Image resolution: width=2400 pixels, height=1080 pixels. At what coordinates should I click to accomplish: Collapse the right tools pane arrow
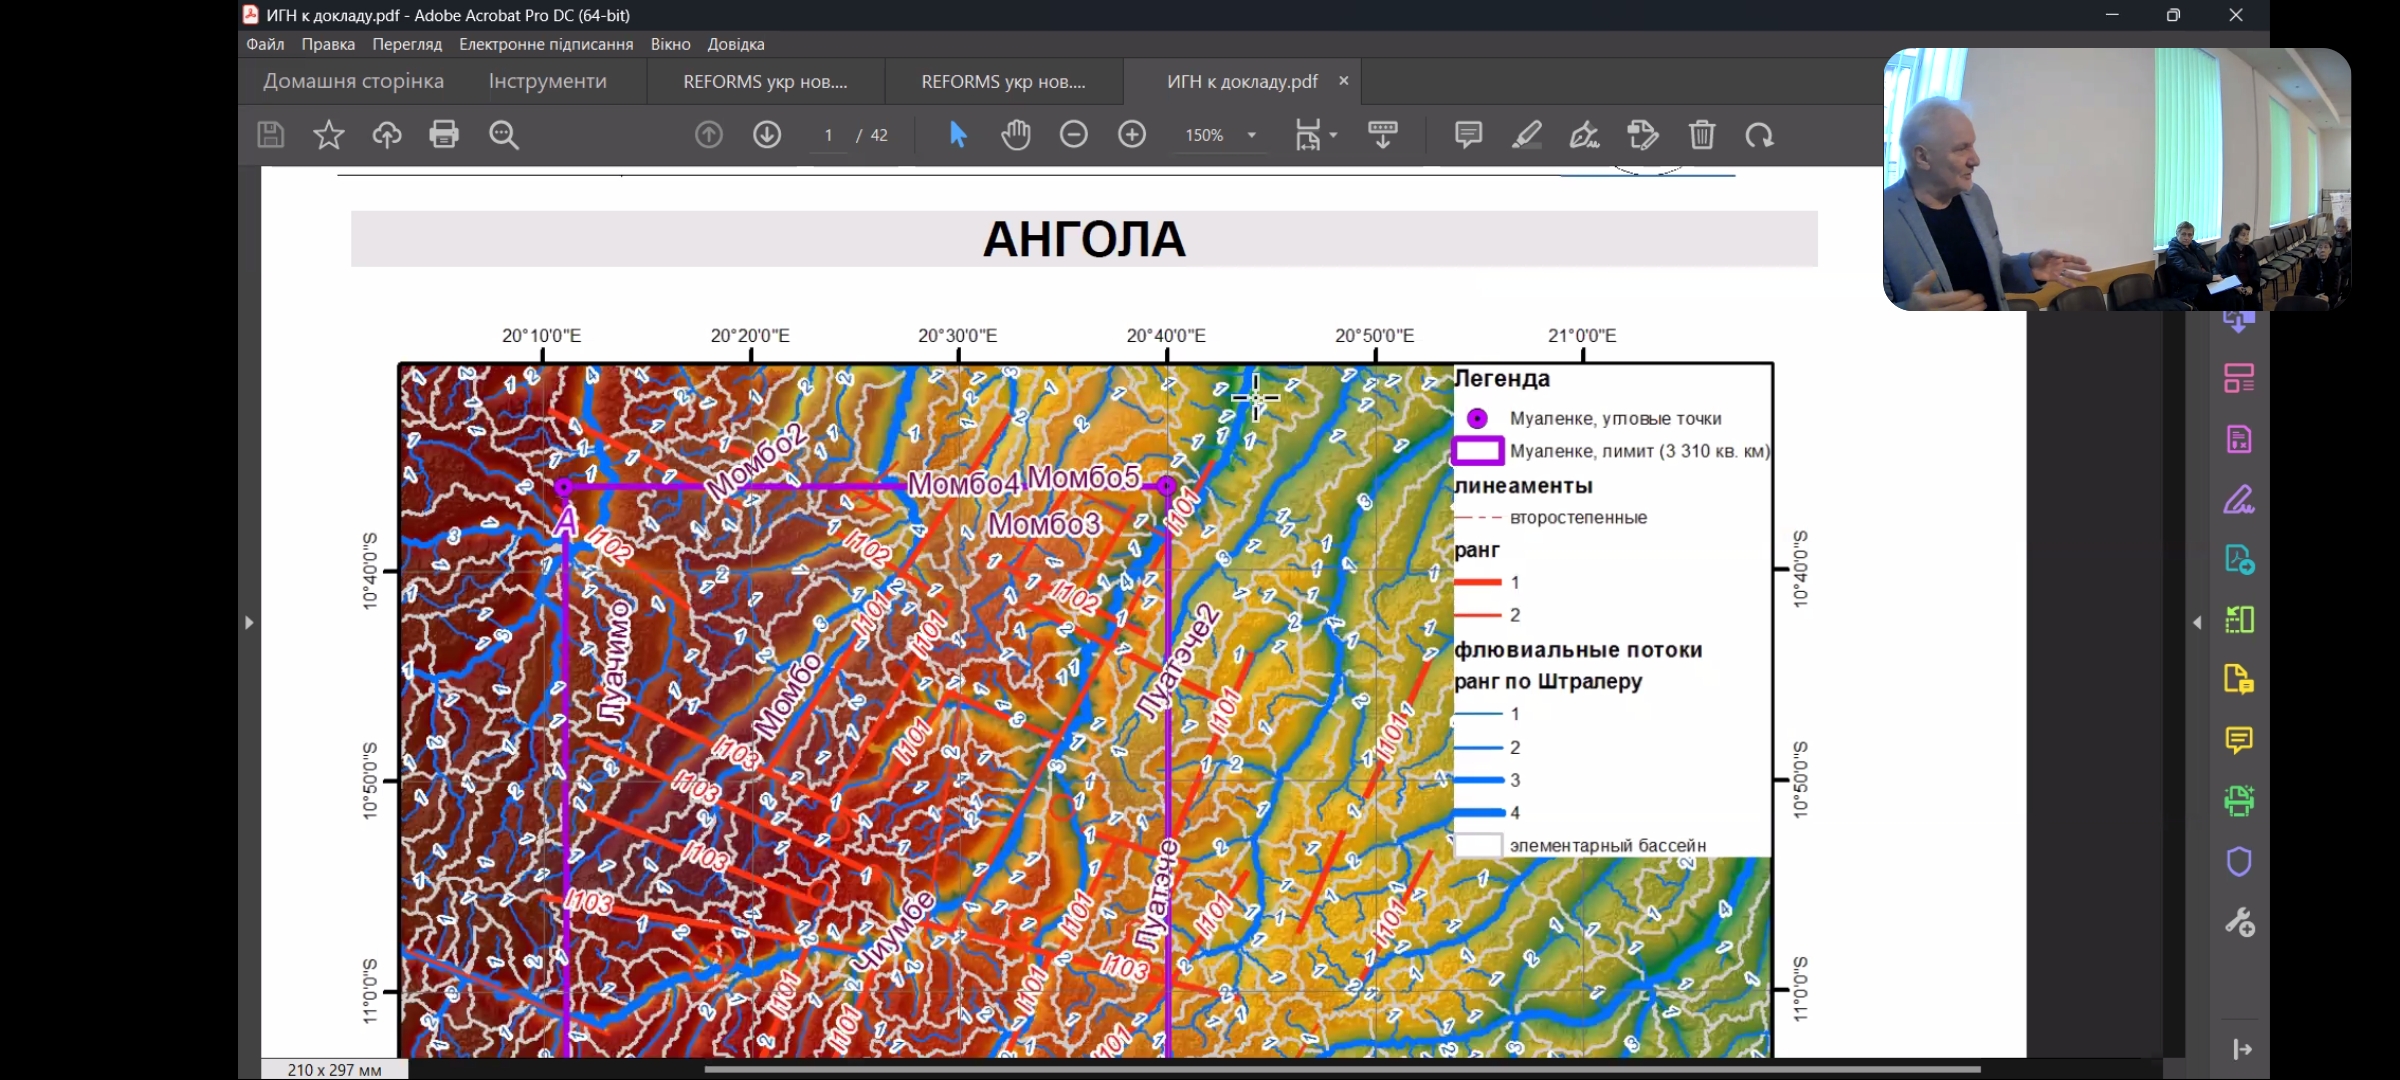2197,622
